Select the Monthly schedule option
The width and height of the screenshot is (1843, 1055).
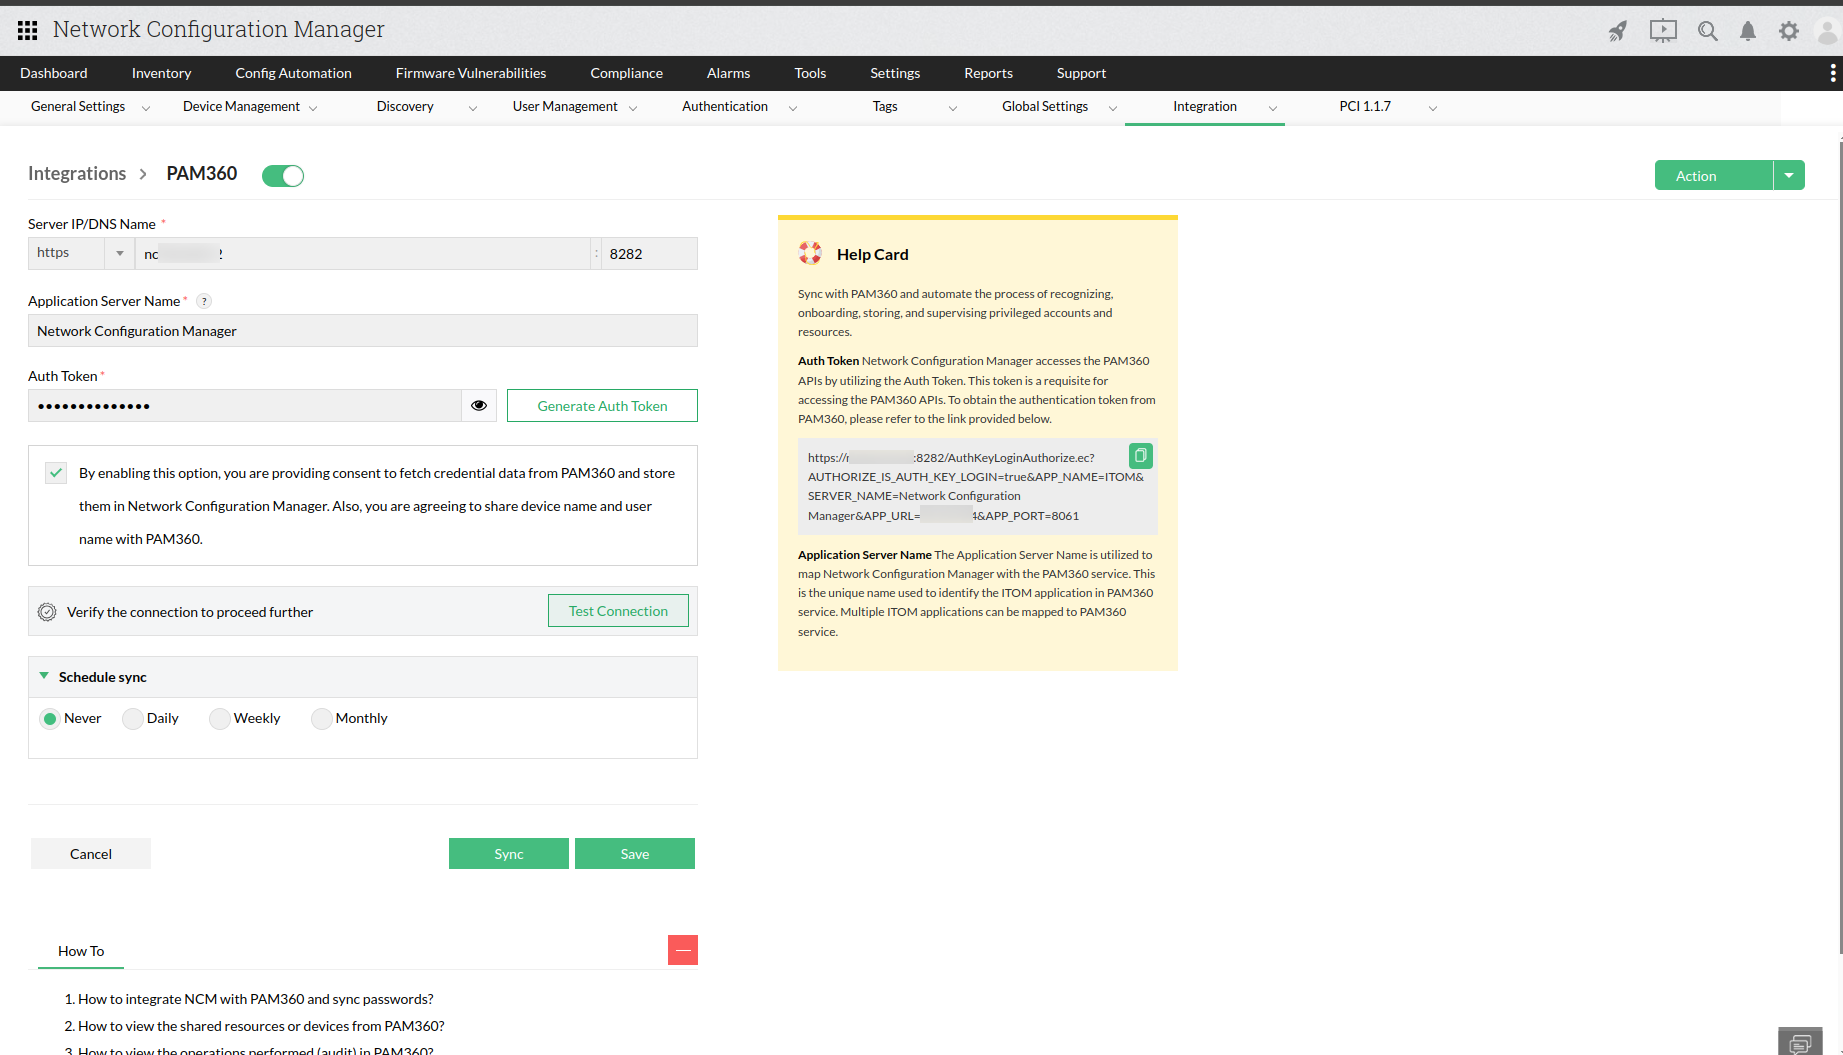pyautogui.click(x=321, y=719)
